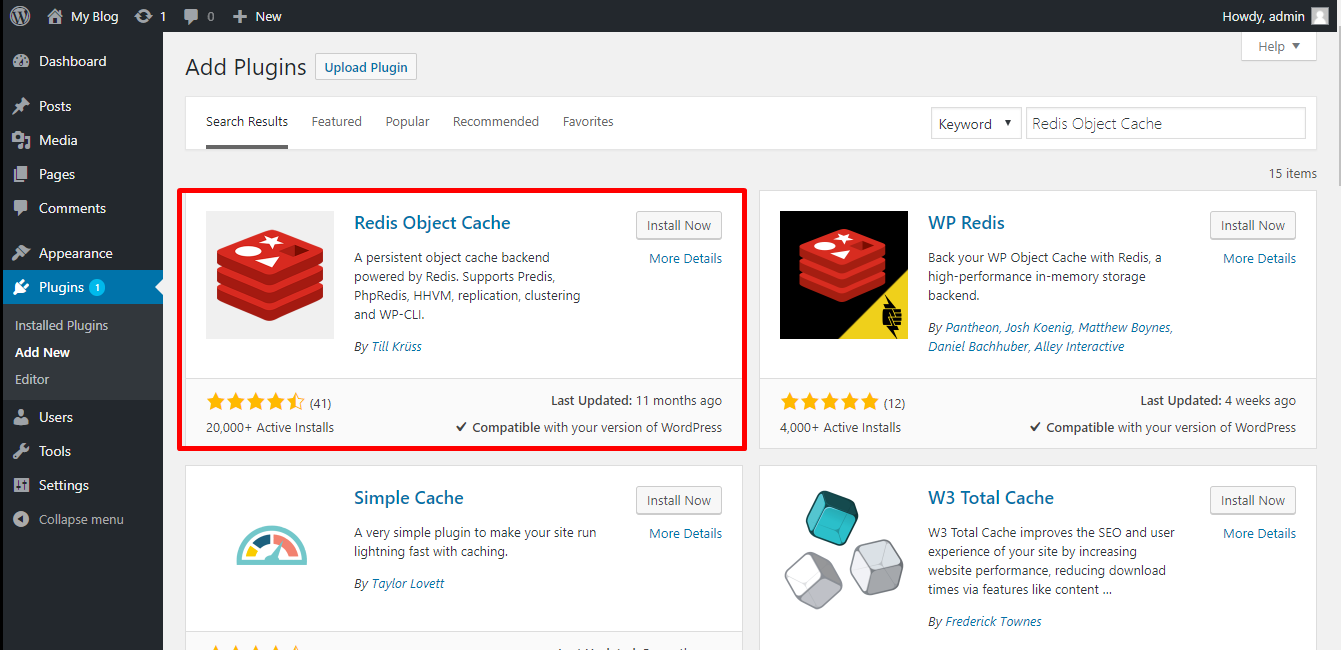Open the Simple Cache title link
This screenshot has width=1341, height=650.
(409, 498)
